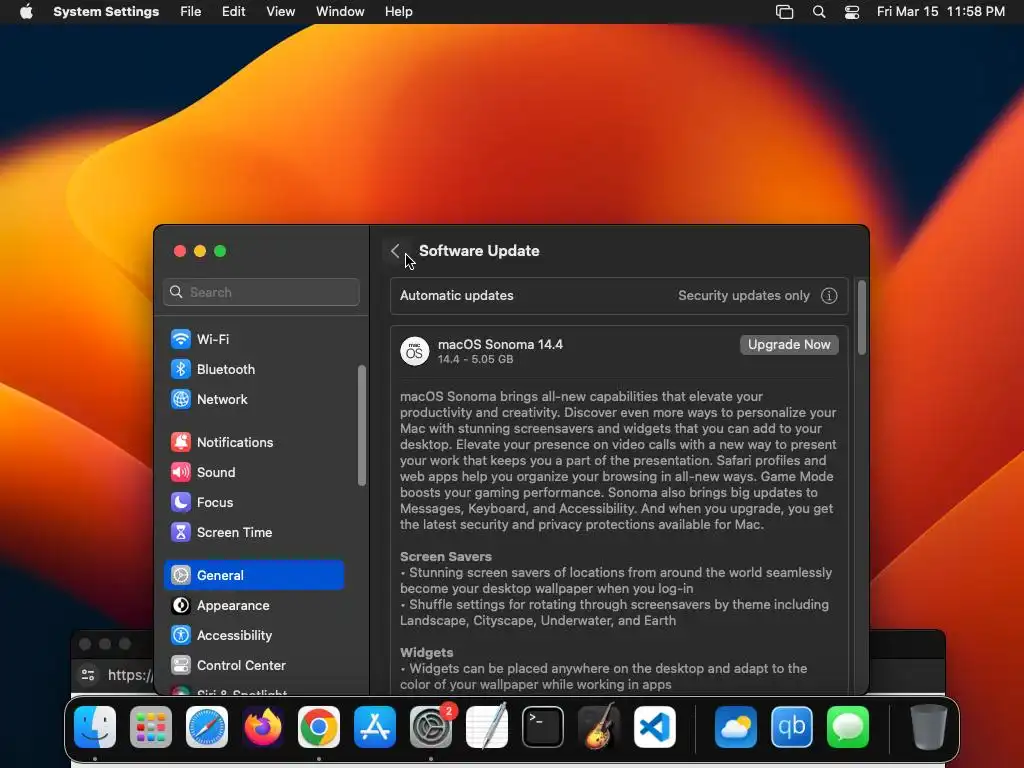Open the View menu
This screenshot has width=1024, height=768.
(280, 12)
